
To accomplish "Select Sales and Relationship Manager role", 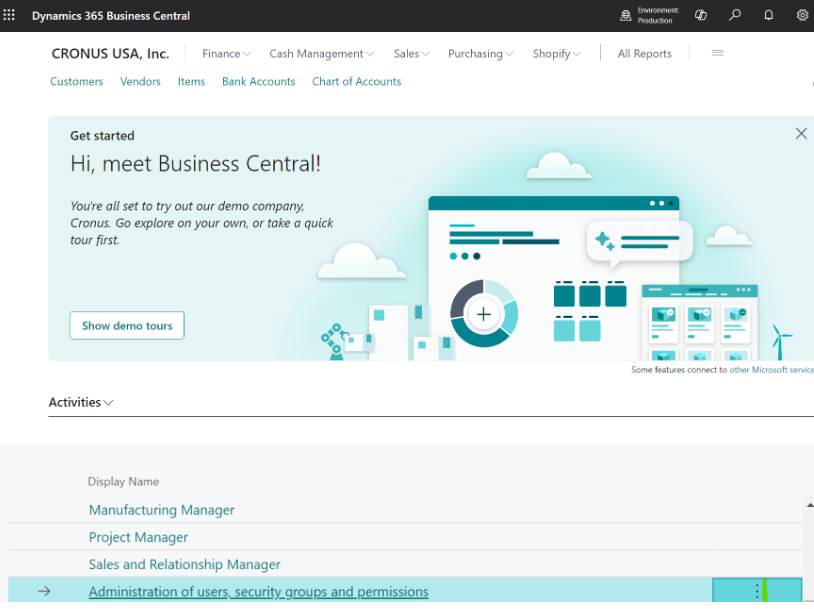I will pyautogui.click(x=184, y=564).
